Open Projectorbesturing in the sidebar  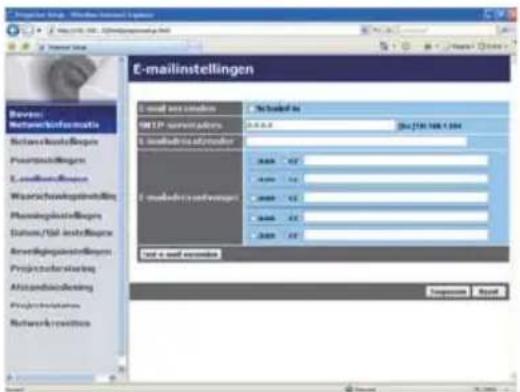[53, 268]
